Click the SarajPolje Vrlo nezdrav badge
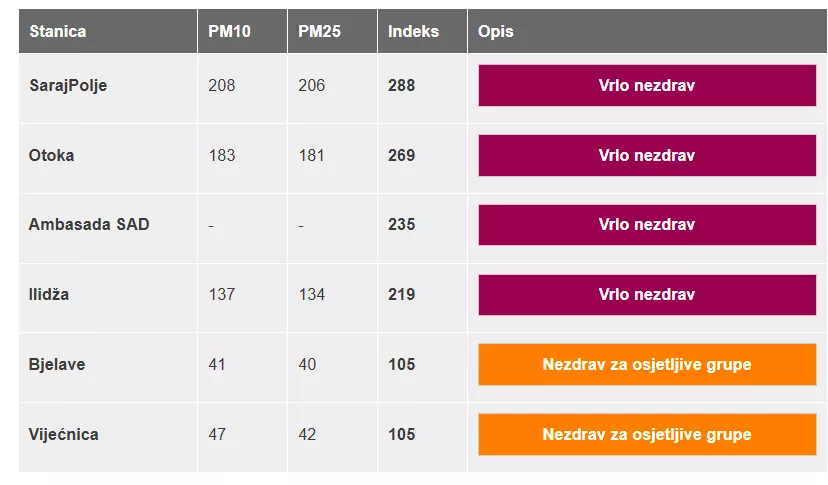The width and height of the screenshot is (828, 485). (x=647, y=86)
